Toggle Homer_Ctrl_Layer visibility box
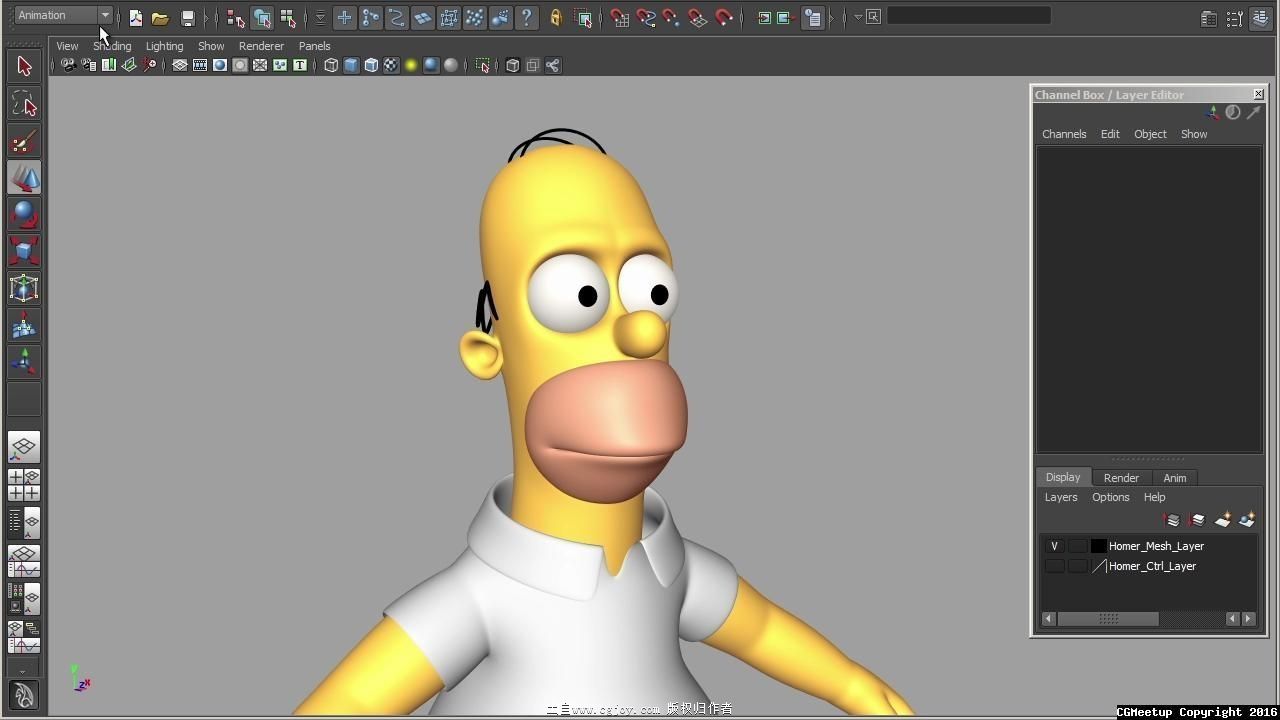The image size is (1280, 720). [x=1054, y=566]
